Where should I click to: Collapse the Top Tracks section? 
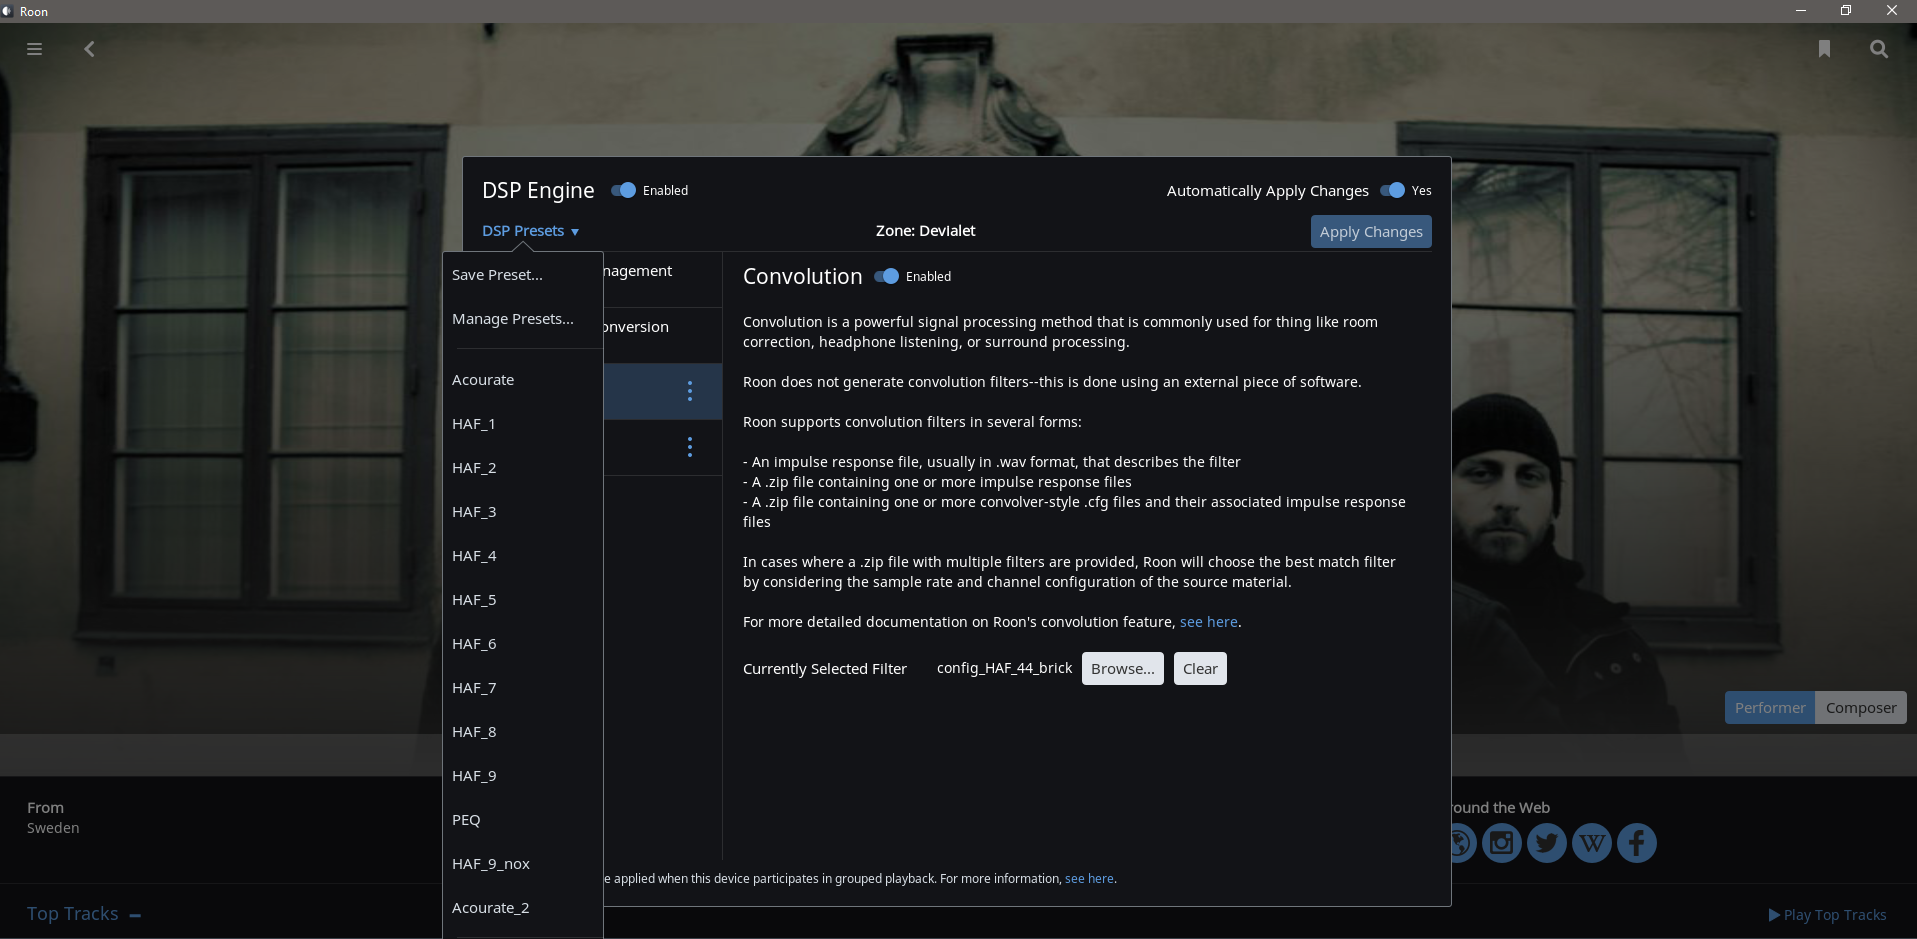tap(135, 915)
